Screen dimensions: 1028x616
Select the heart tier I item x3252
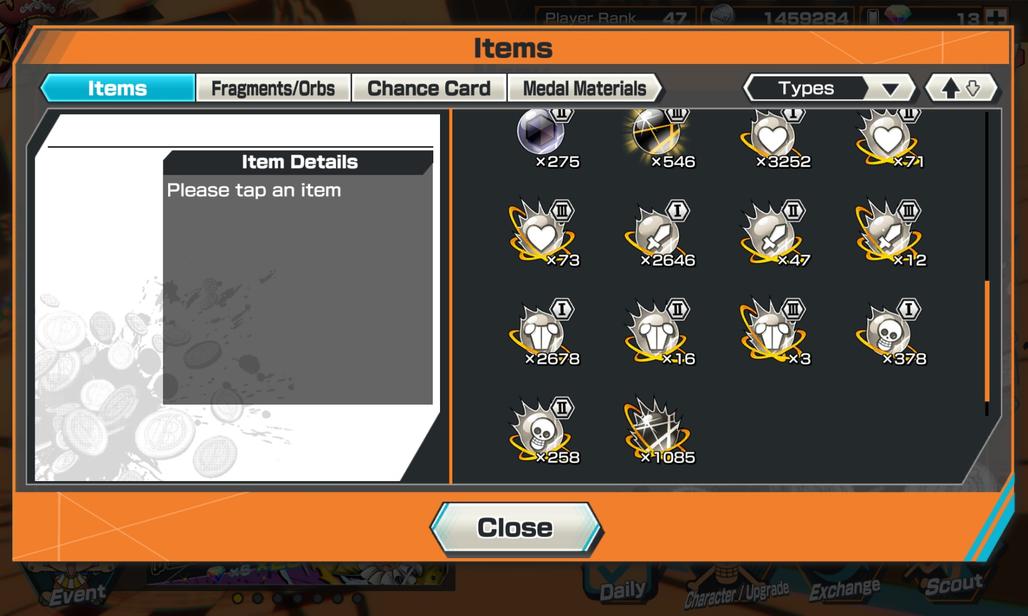[777, 137]
